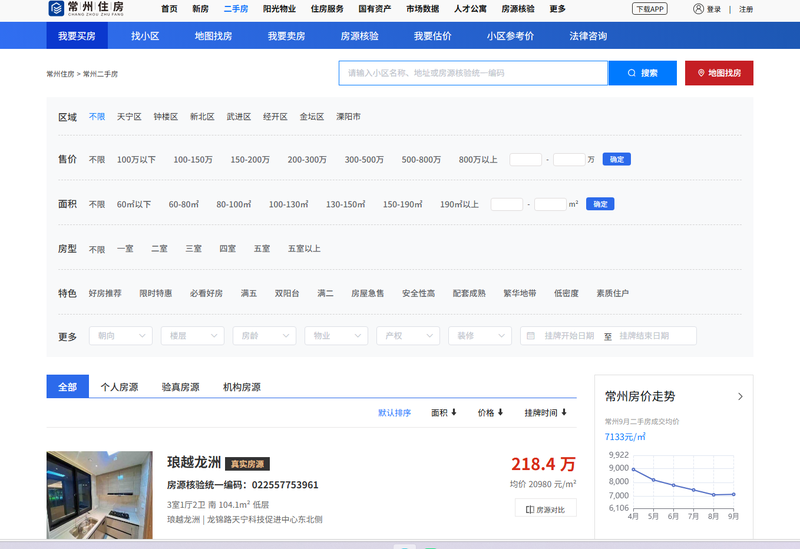
Task: Open the 朝向 orientation dropdown
Action: point(120,336)
